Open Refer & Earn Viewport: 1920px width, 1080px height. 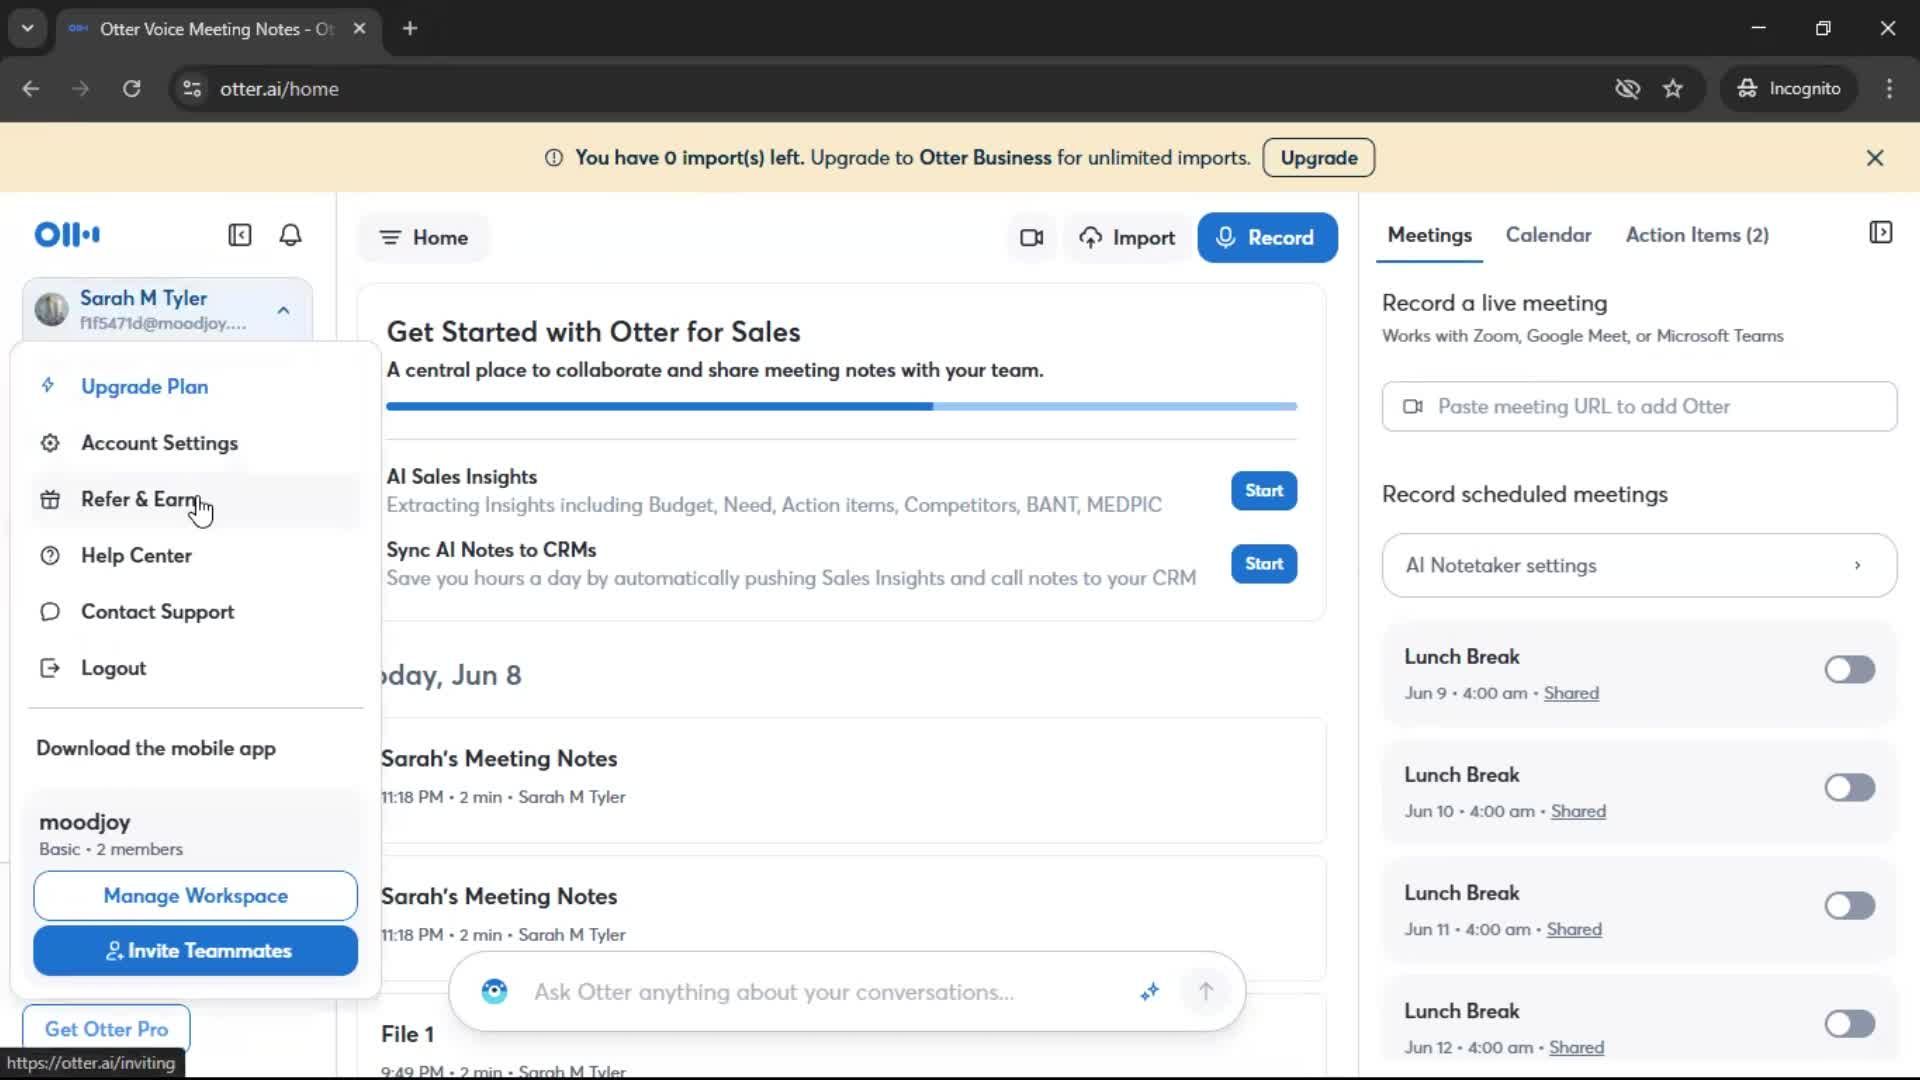pos(195,500)
